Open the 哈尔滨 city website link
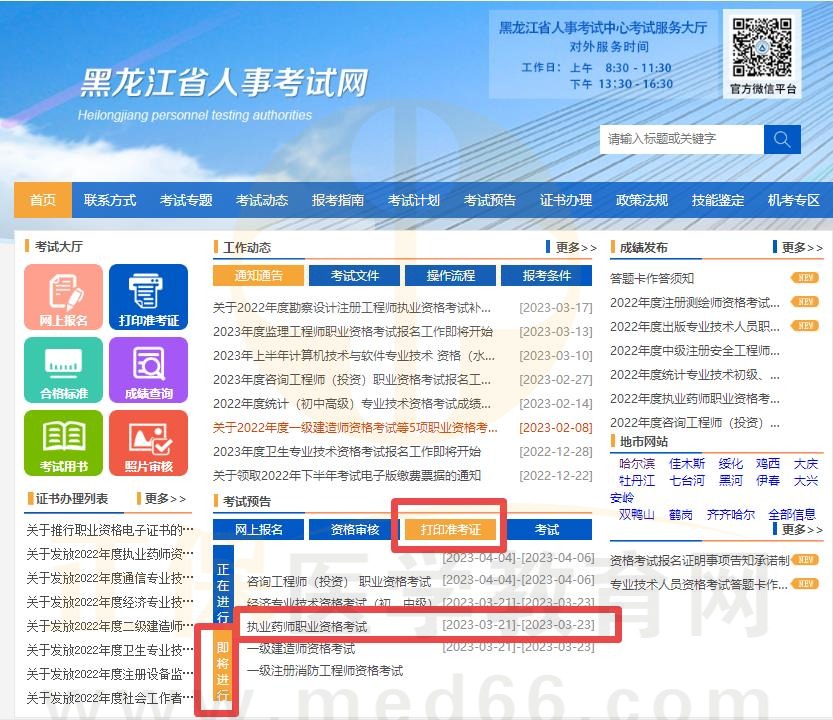This screenshot has height=720, width=833. click(x=637, y=464)
